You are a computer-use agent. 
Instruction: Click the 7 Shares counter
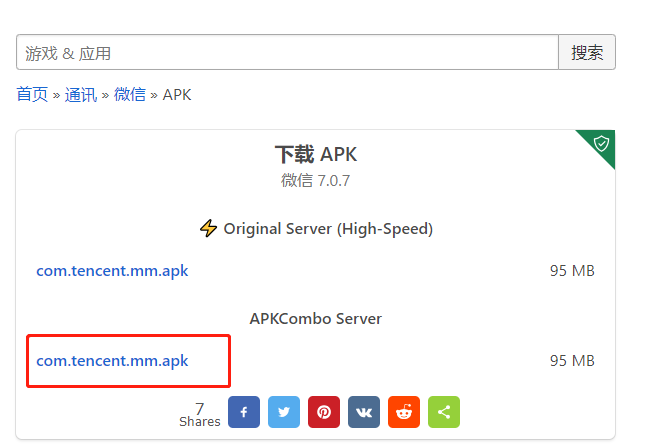coord(199,415)
